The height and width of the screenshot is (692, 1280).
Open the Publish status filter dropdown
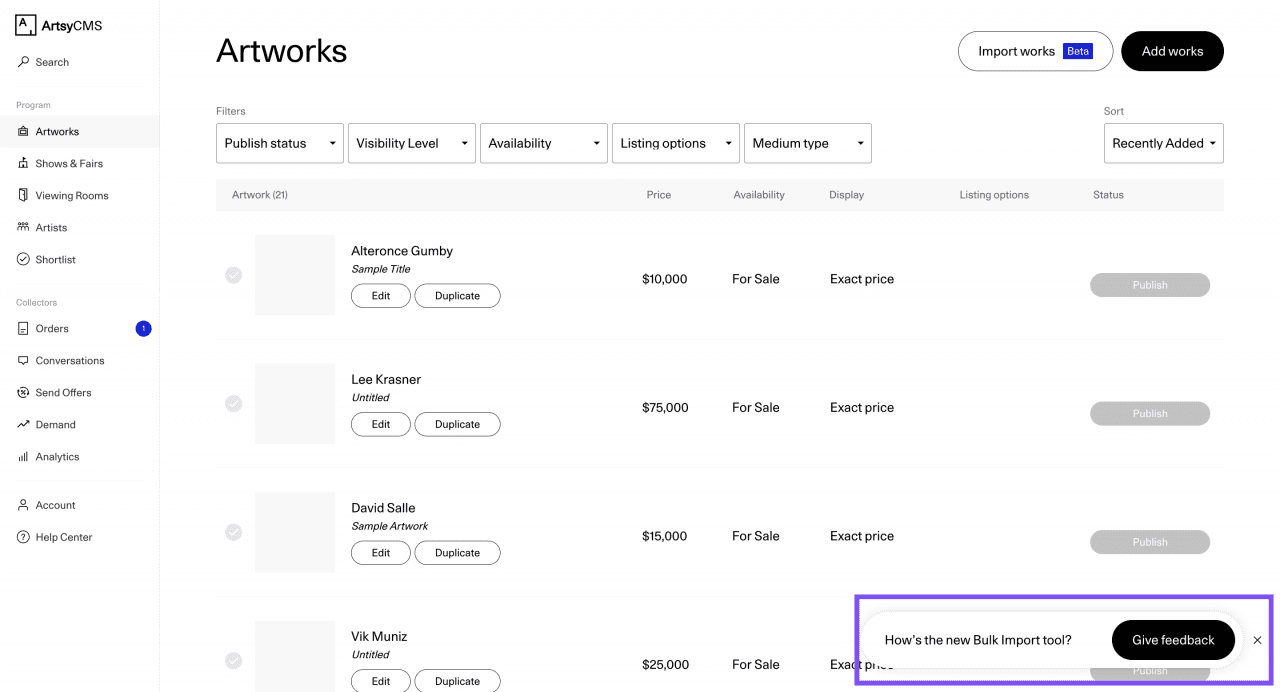[x=280, y=143]
